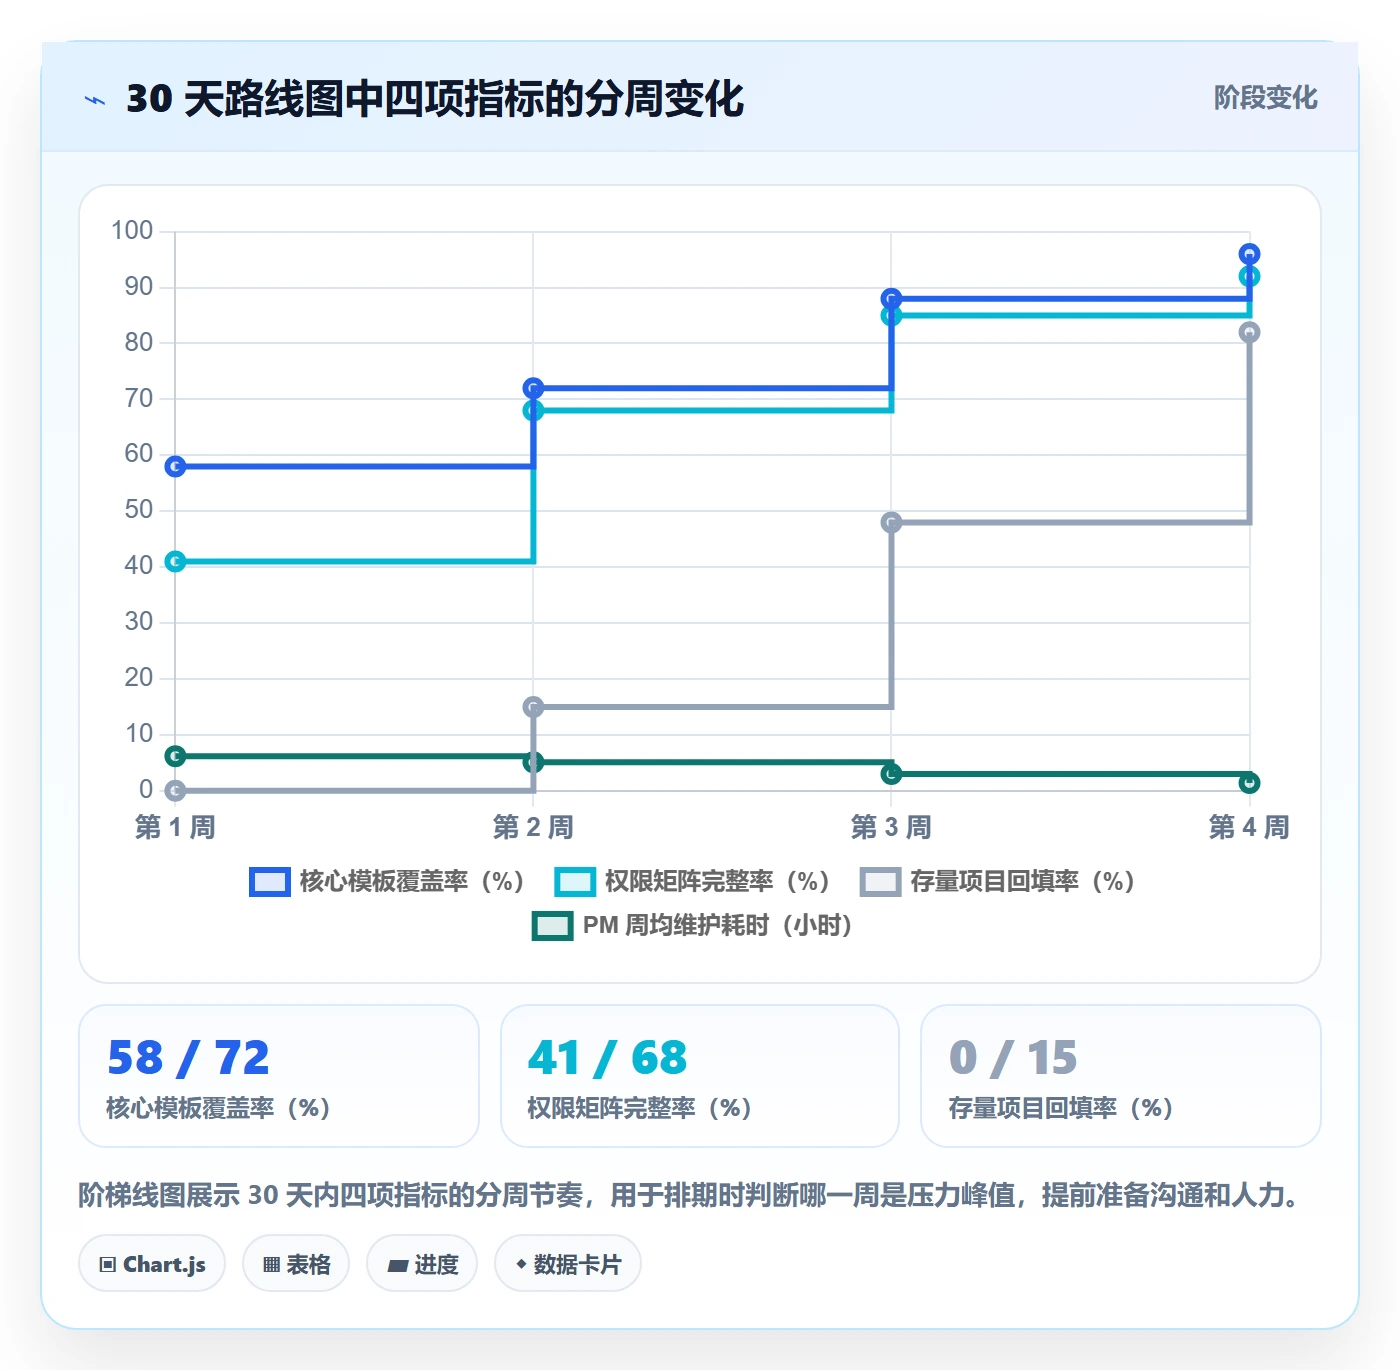This screenshot has width=1400, height=1370.
Task: Select the 存量项目回填率 point at 第 1 周
Action: coord(175,790)
